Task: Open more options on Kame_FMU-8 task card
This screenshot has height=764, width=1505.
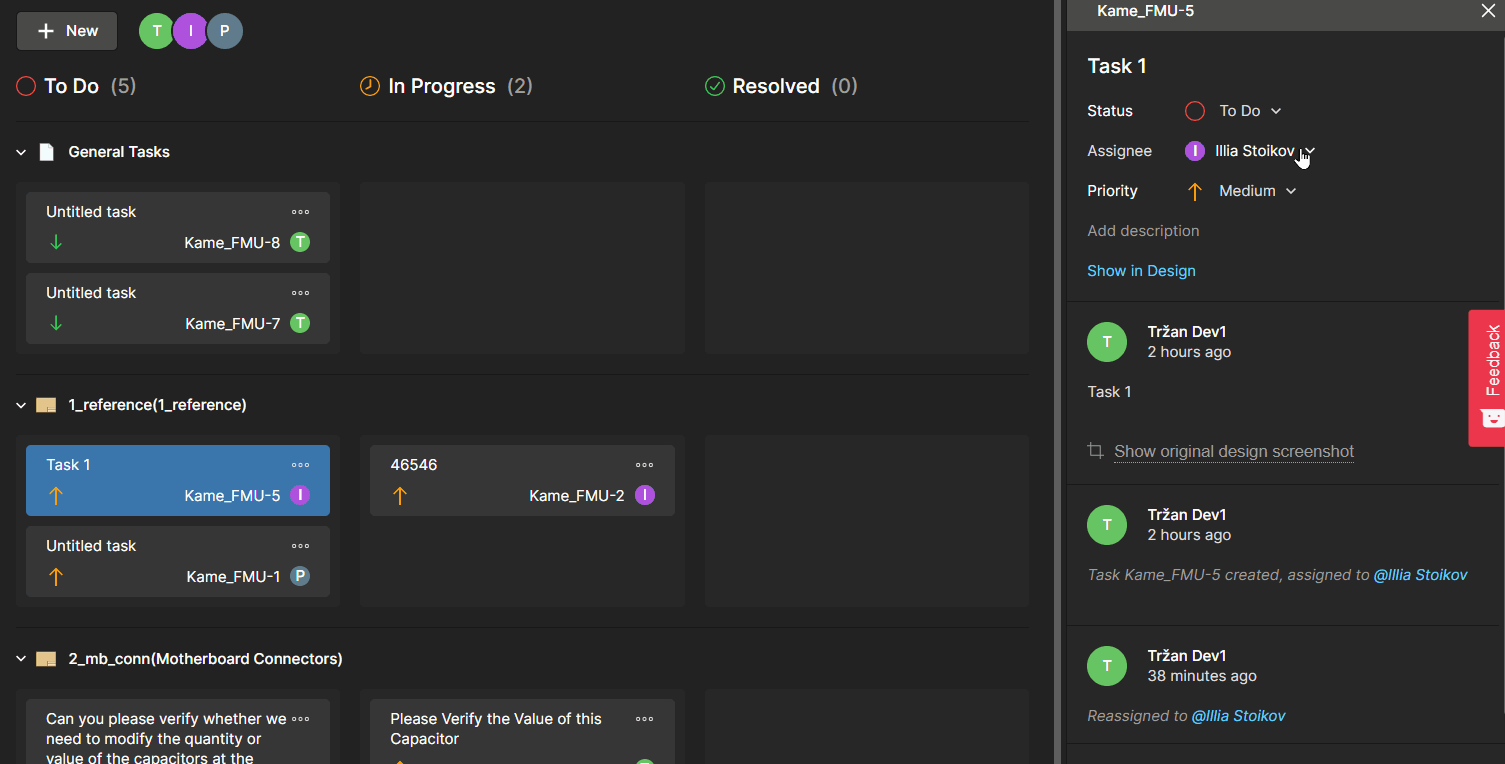Action: pyautogui.click(x=300, y=212)
